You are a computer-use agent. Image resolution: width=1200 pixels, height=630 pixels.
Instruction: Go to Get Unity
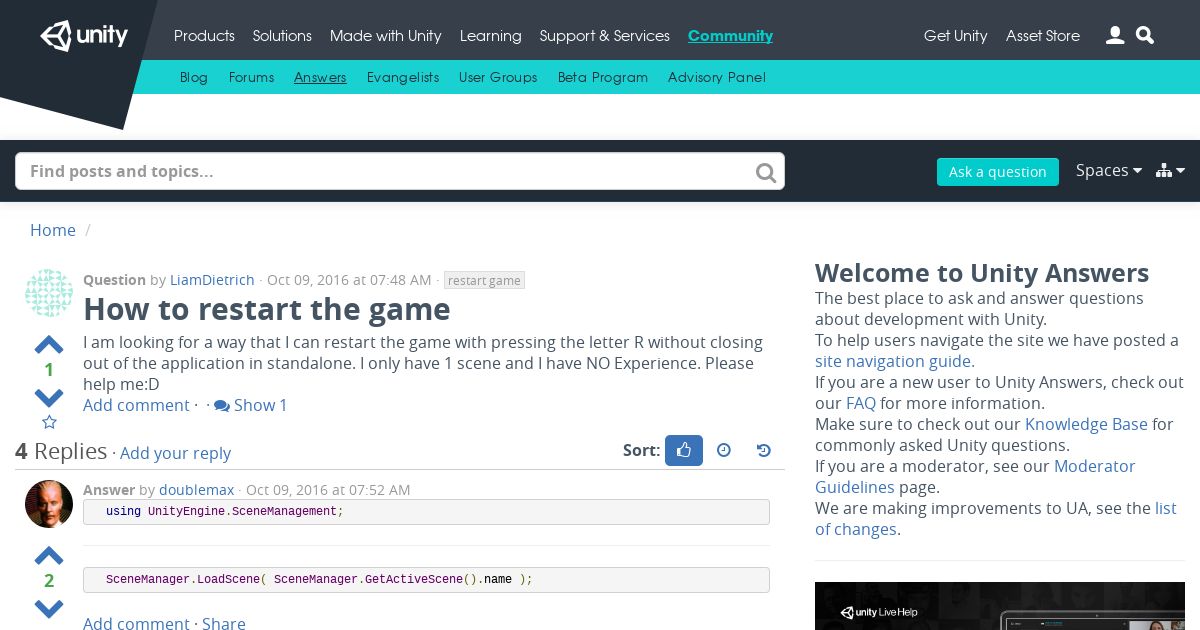pos(955,36)
